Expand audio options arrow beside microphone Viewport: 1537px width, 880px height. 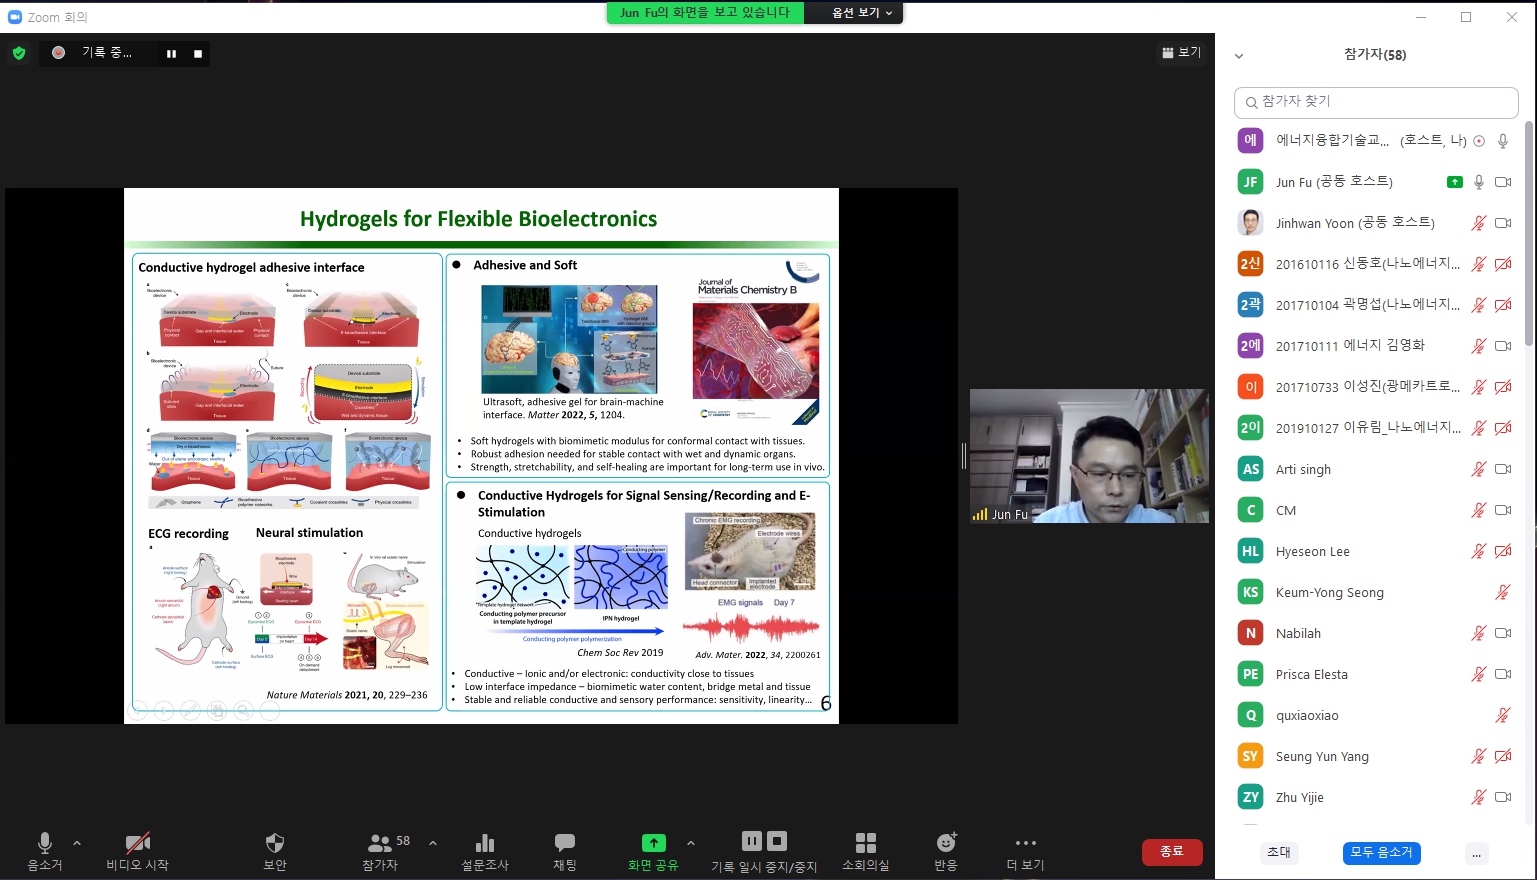point(77,843)
